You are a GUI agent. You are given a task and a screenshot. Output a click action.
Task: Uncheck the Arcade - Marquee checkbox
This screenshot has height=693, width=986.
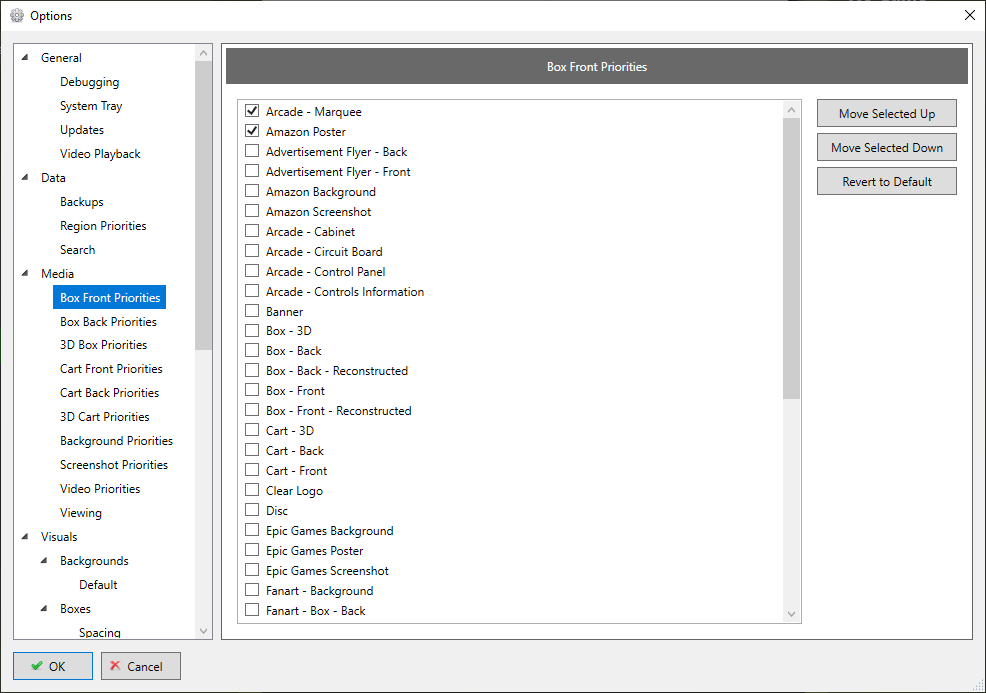[x=252, y=112]
